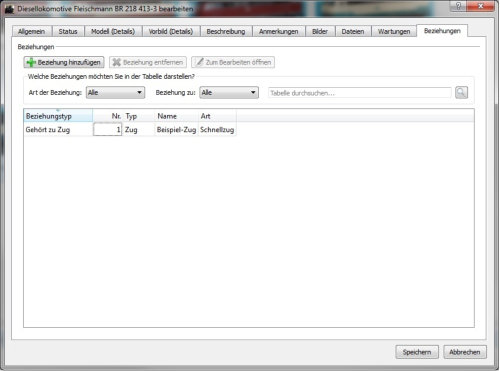Click the Abbrechen button
Viewport: 500px width, 371px height.
465,352
